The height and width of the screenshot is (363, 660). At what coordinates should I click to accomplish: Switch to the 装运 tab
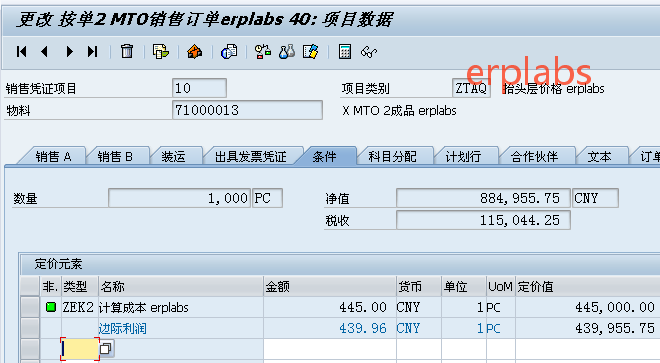coord(173,157)
